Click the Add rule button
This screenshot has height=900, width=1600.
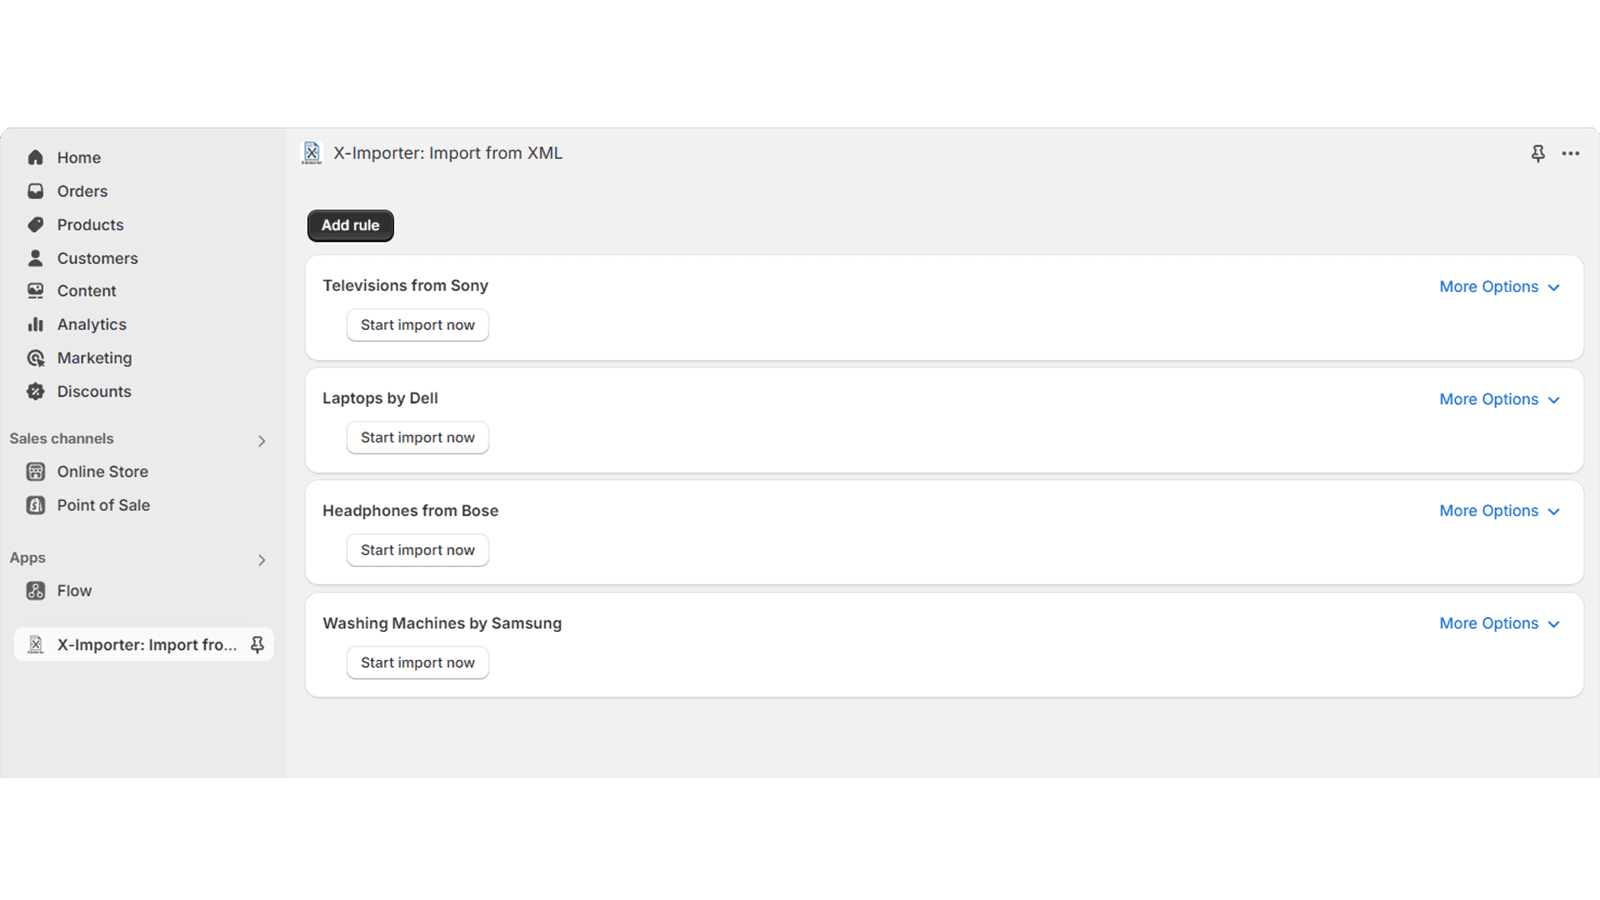point(350,225)
